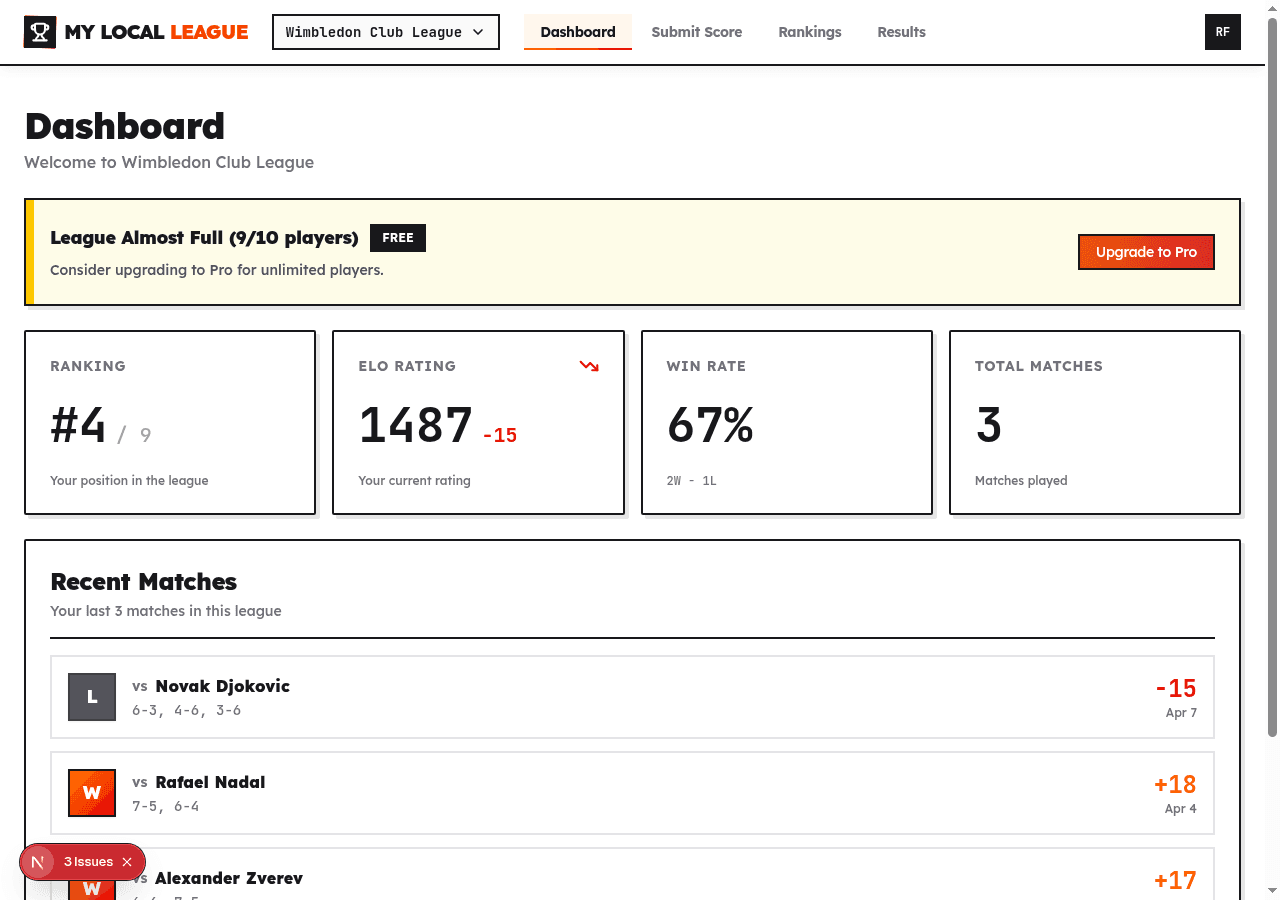The height and width of the screenshot is (900, 1280).
Task: Click the Win Rate 67% card
Action: point(786,422)
